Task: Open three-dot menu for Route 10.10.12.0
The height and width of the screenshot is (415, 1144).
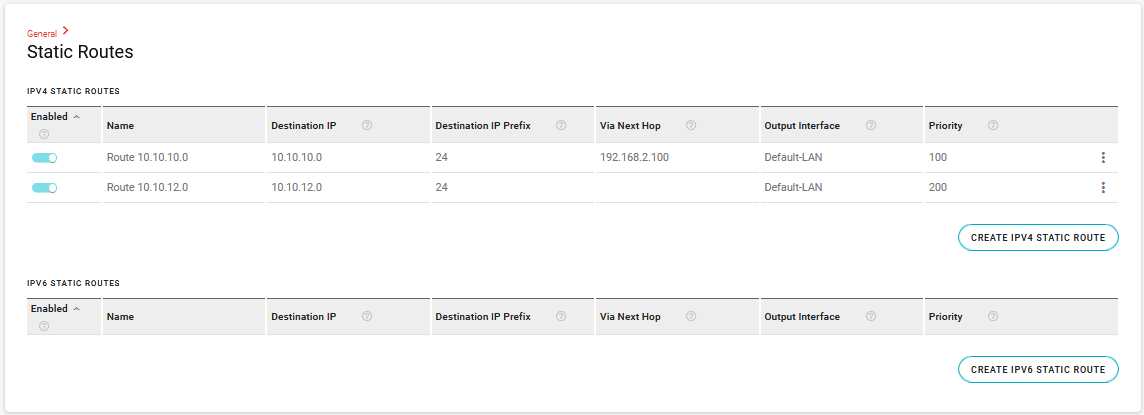Action: click(x=1103, y=188)
